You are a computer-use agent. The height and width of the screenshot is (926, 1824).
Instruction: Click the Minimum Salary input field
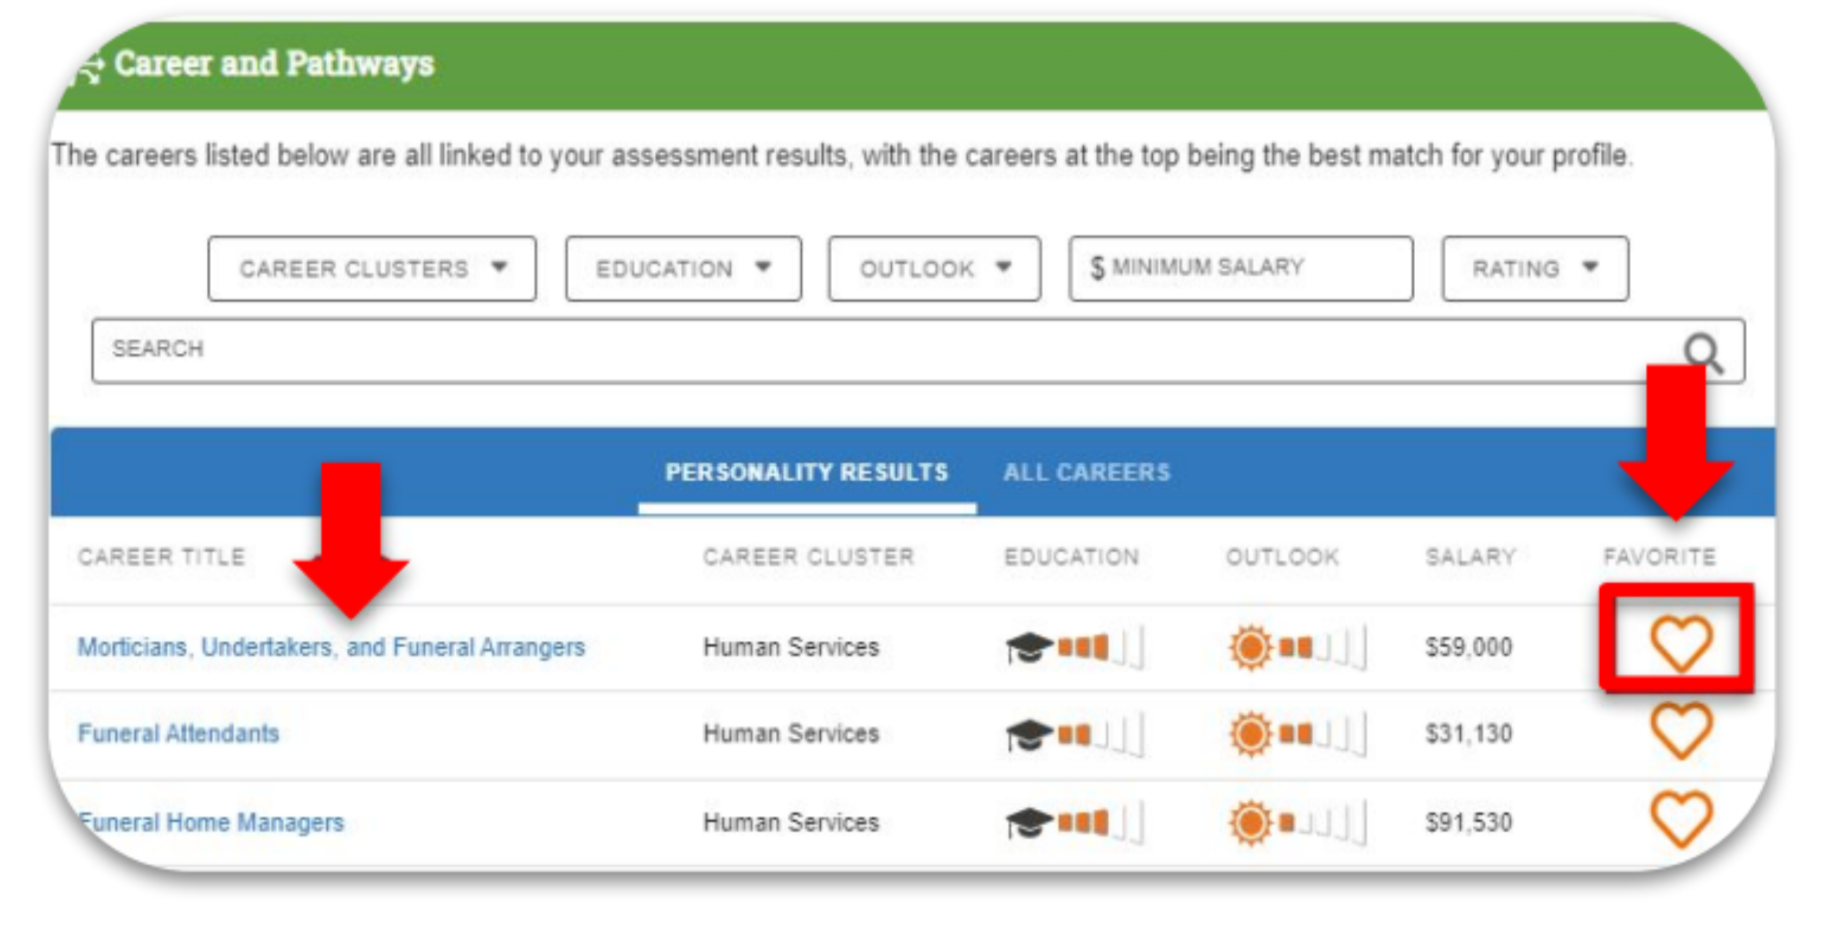click(1241, 268)
